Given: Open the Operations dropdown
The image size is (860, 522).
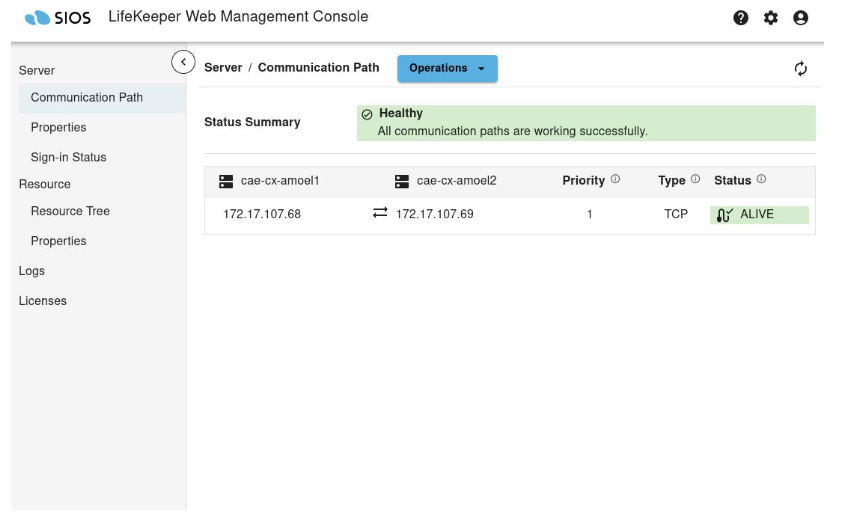Looking at the screenshot, I should (x=447, y=68).
